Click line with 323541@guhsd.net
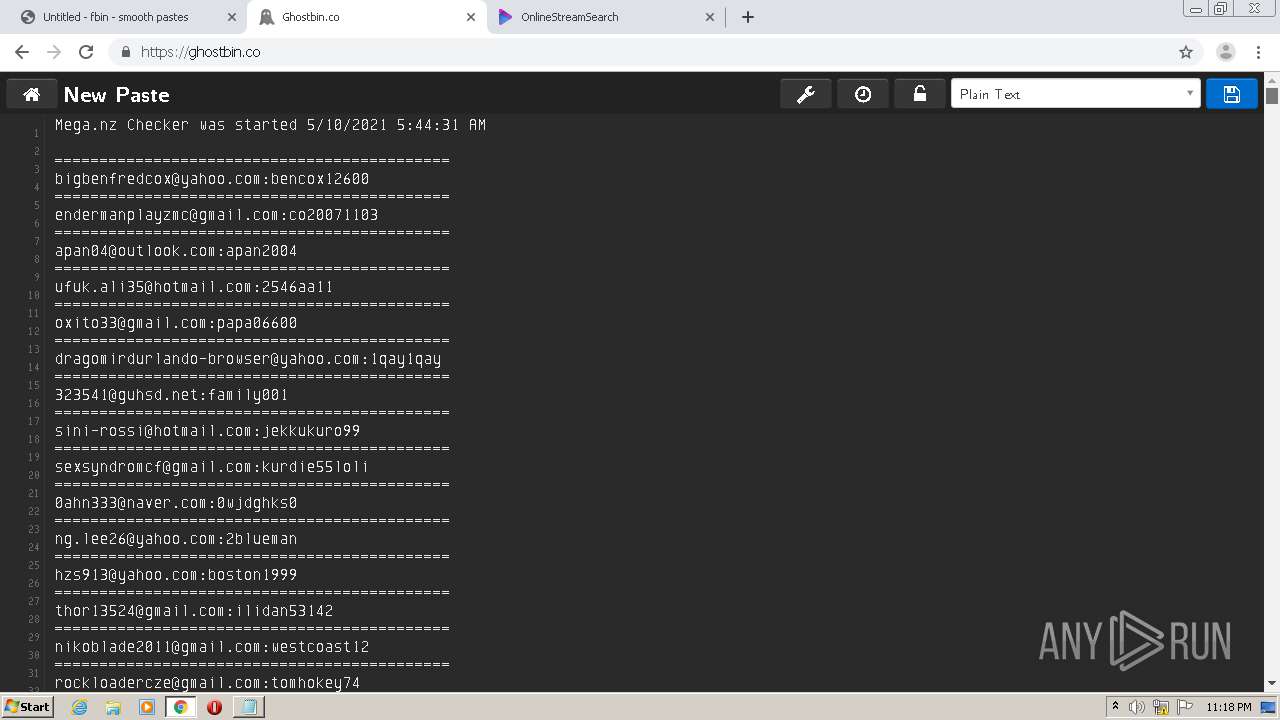This screenshot has width=1280, height=720. pyautogui.click(x=172, y=395)
